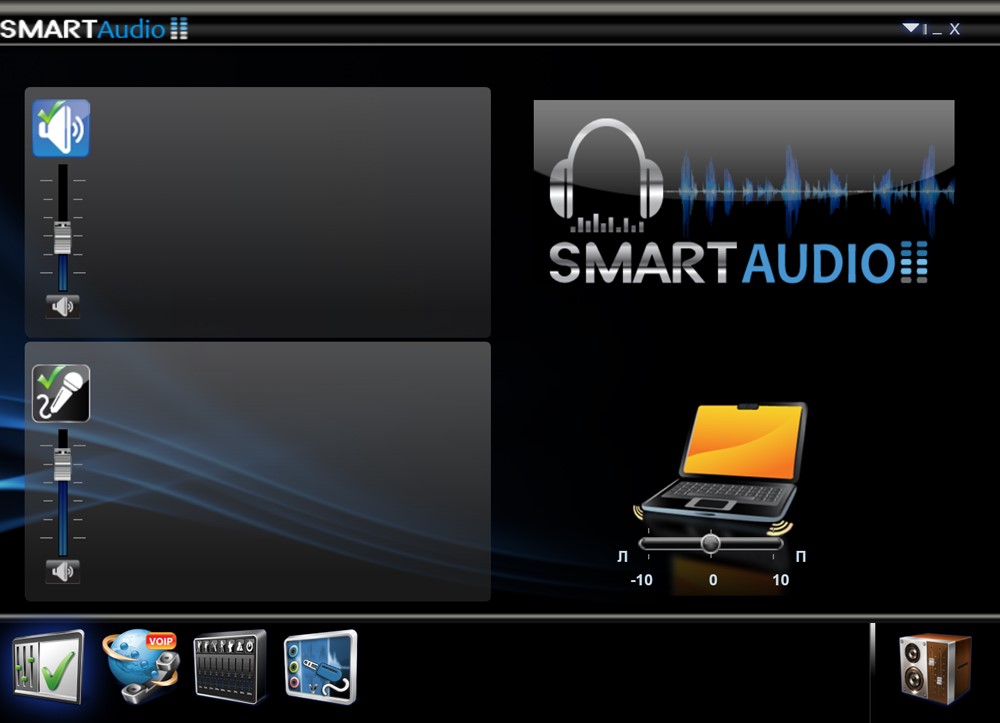The width and height of the screenshot is (1000, 723).
Task: Open the volume mixer tab with checkmark
Action: (x=48, y=668)
